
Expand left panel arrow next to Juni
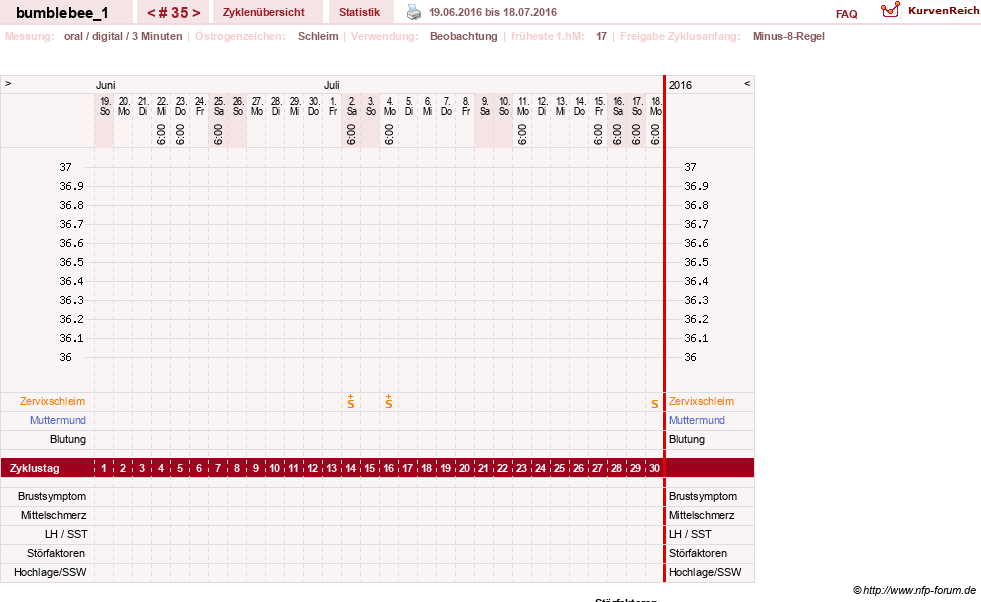tap(8, 83)
